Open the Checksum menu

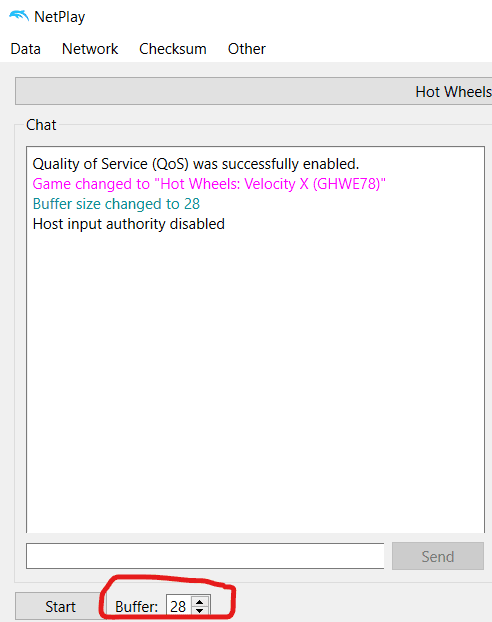pyautogui.click(x=173, y=49)
